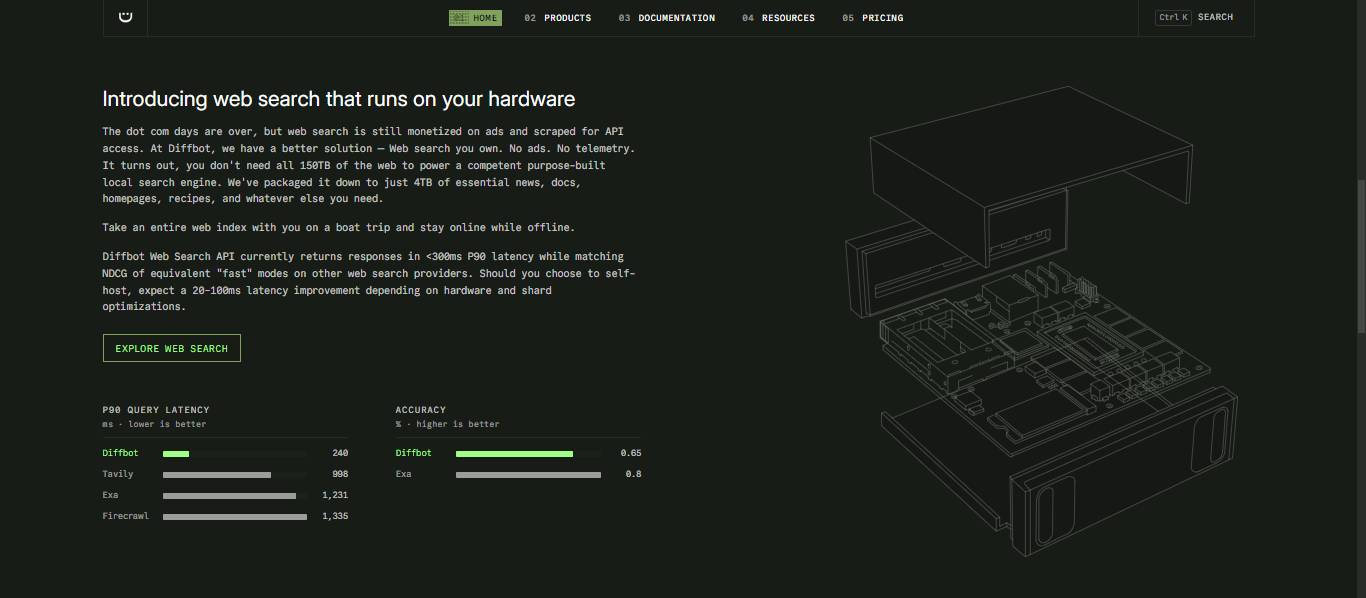This screenshot has width=1366, height=598.
Task: Open the Resources nav item
Action: [778, 17]
